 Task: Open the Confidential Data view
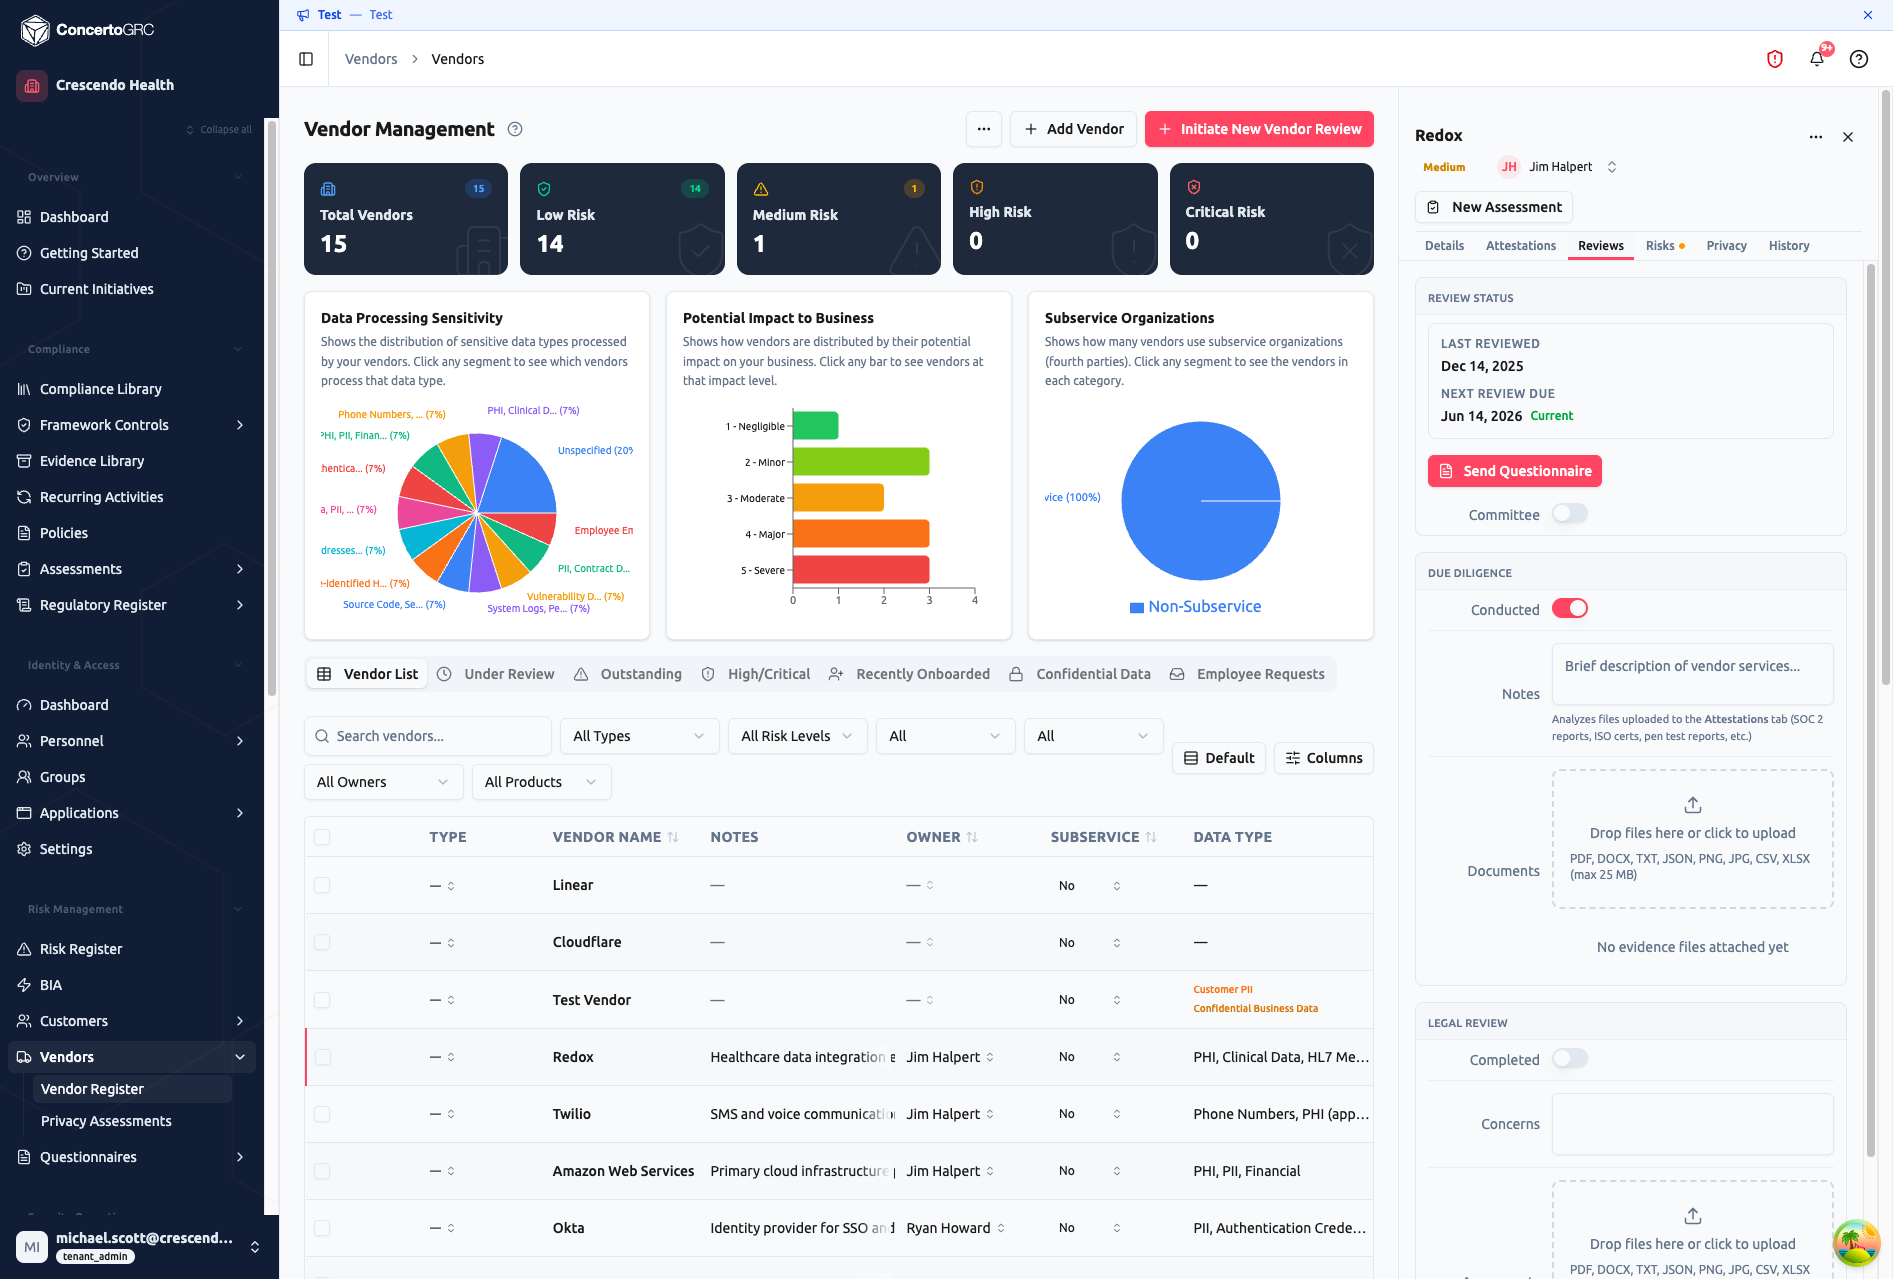(1080, 674)
